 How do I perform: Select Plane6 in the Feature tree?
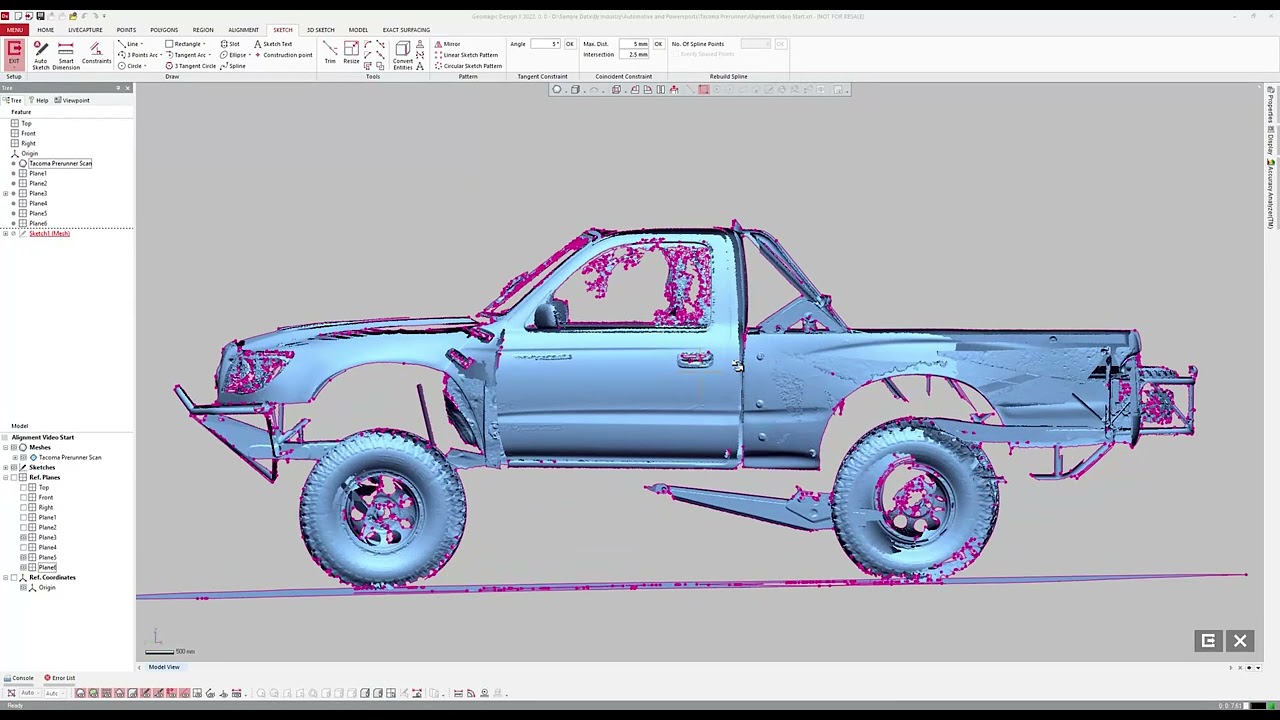click(38, 223)
